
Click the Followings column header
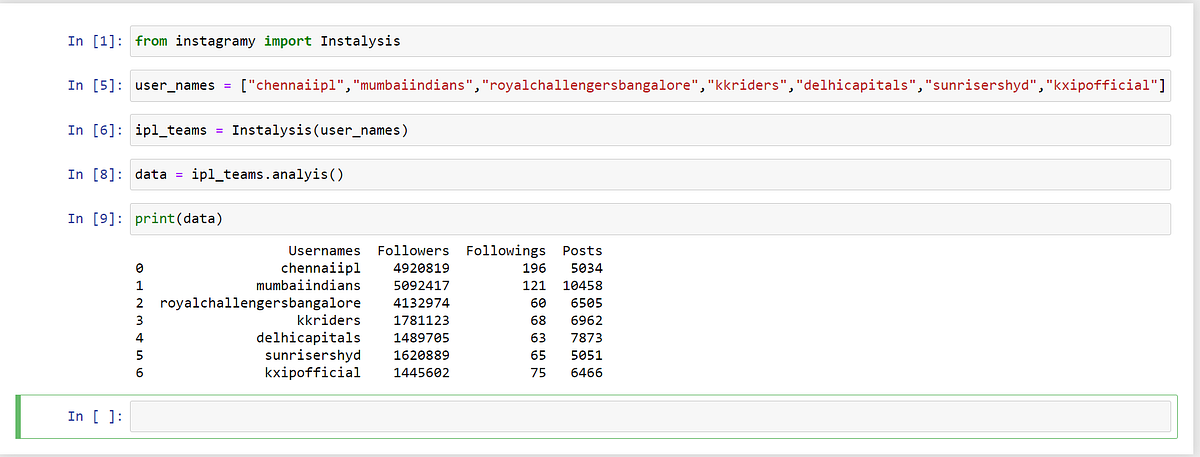pyautogui.click(x=506, y=250)
